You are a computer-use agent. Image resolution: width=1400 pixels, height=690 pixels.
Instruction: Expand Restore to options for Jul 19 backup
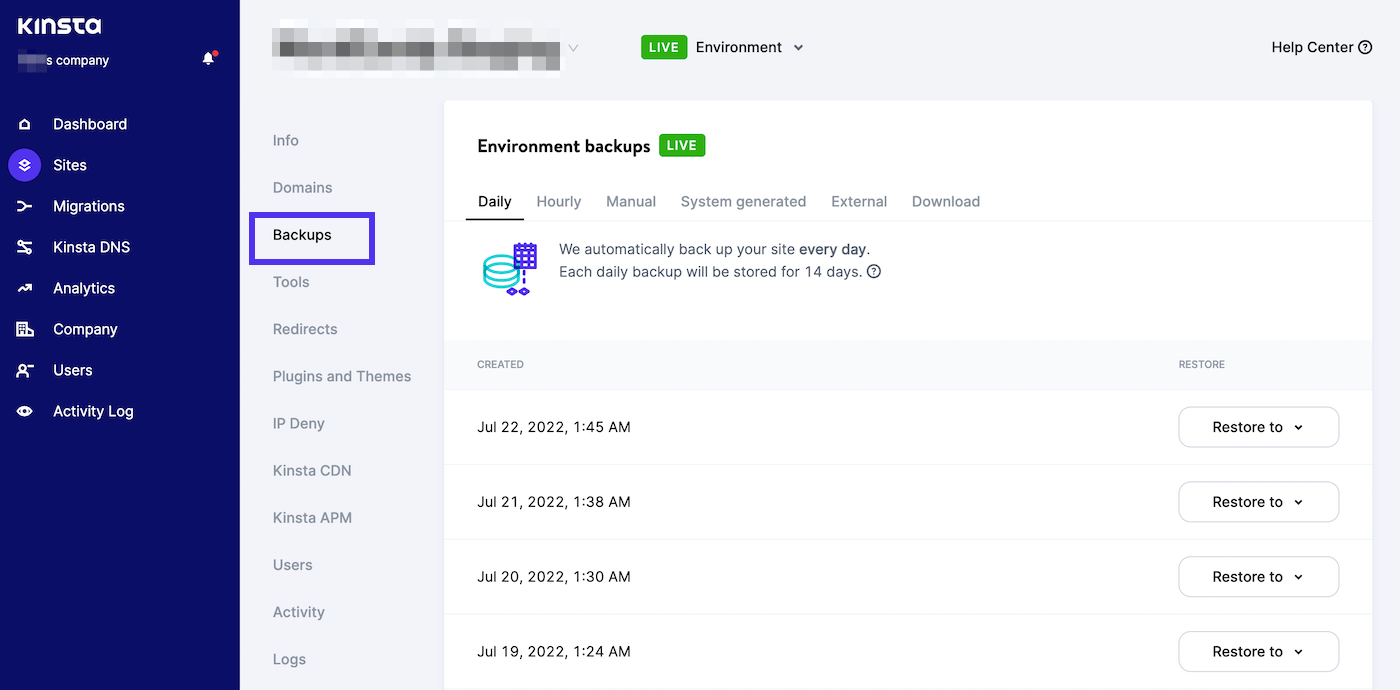click(1258, 651)
